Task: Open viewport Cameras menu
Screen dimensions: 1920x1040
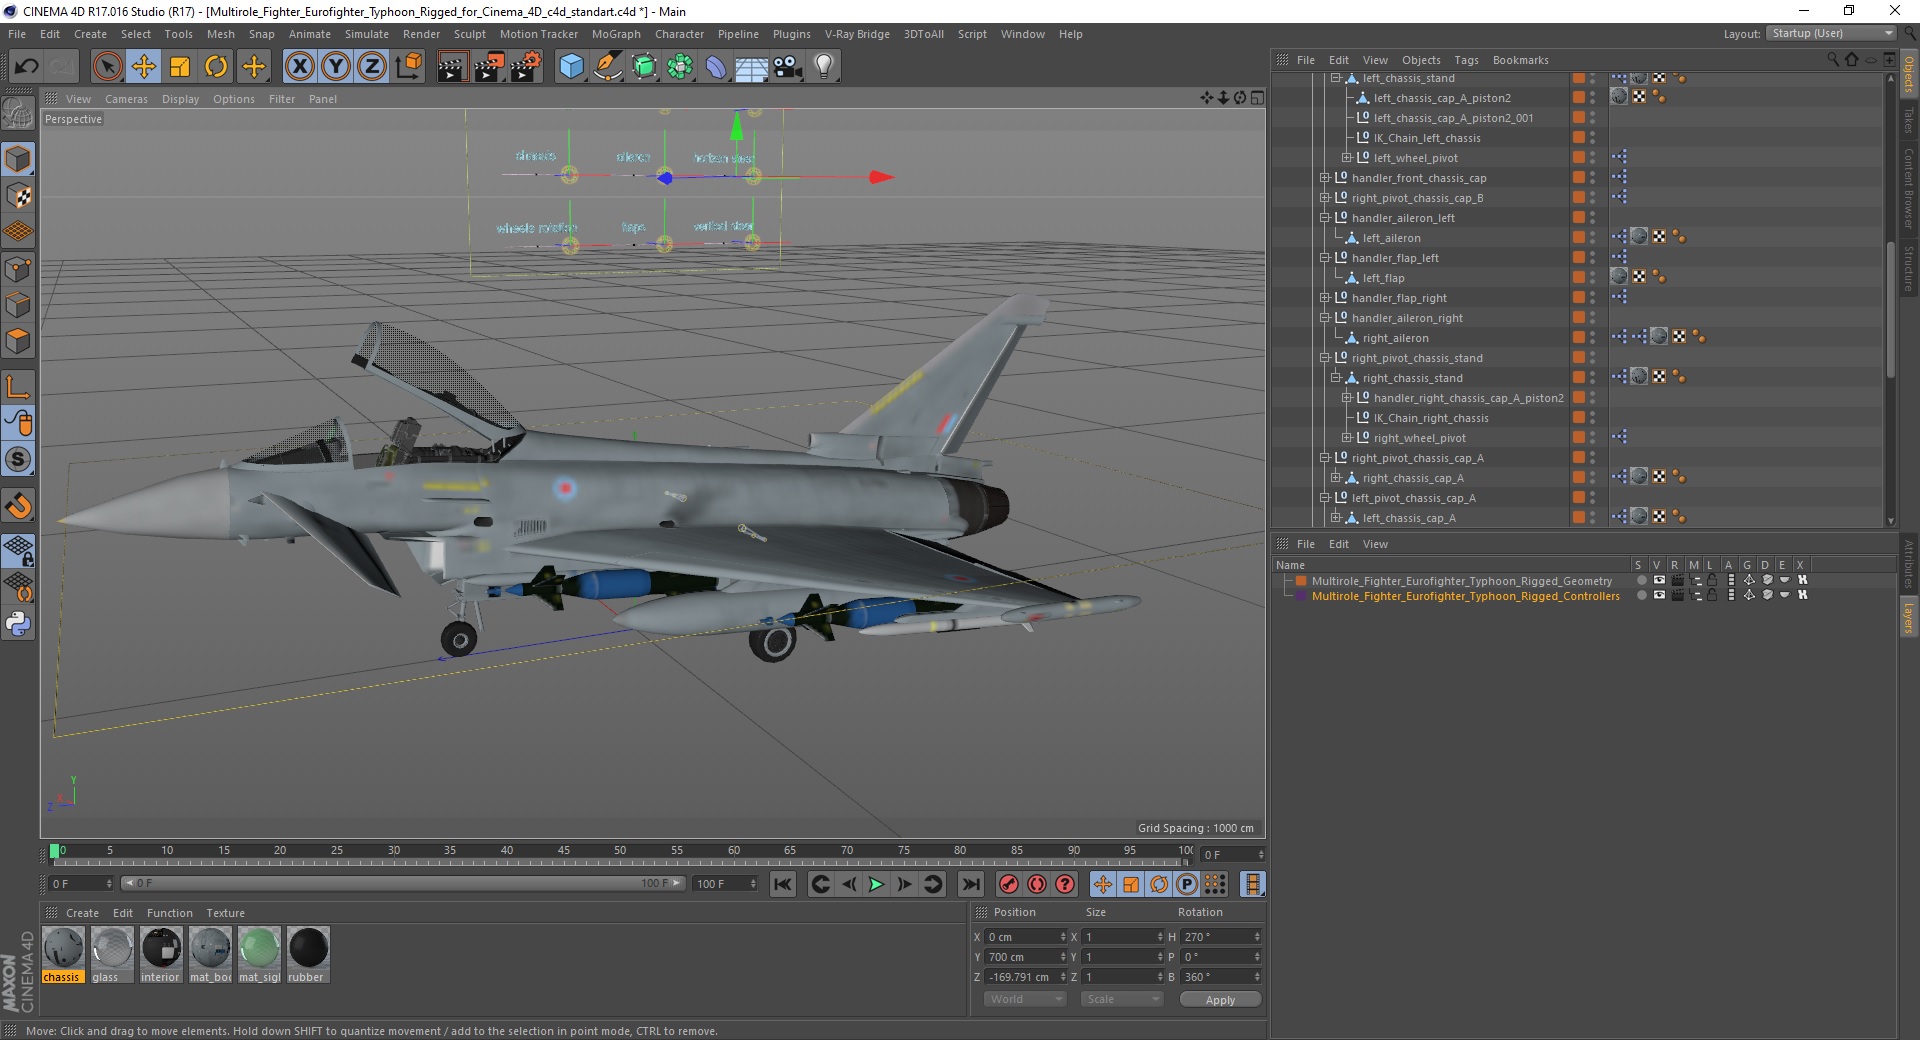Action: pyautogui.click(x=126, y=99)
